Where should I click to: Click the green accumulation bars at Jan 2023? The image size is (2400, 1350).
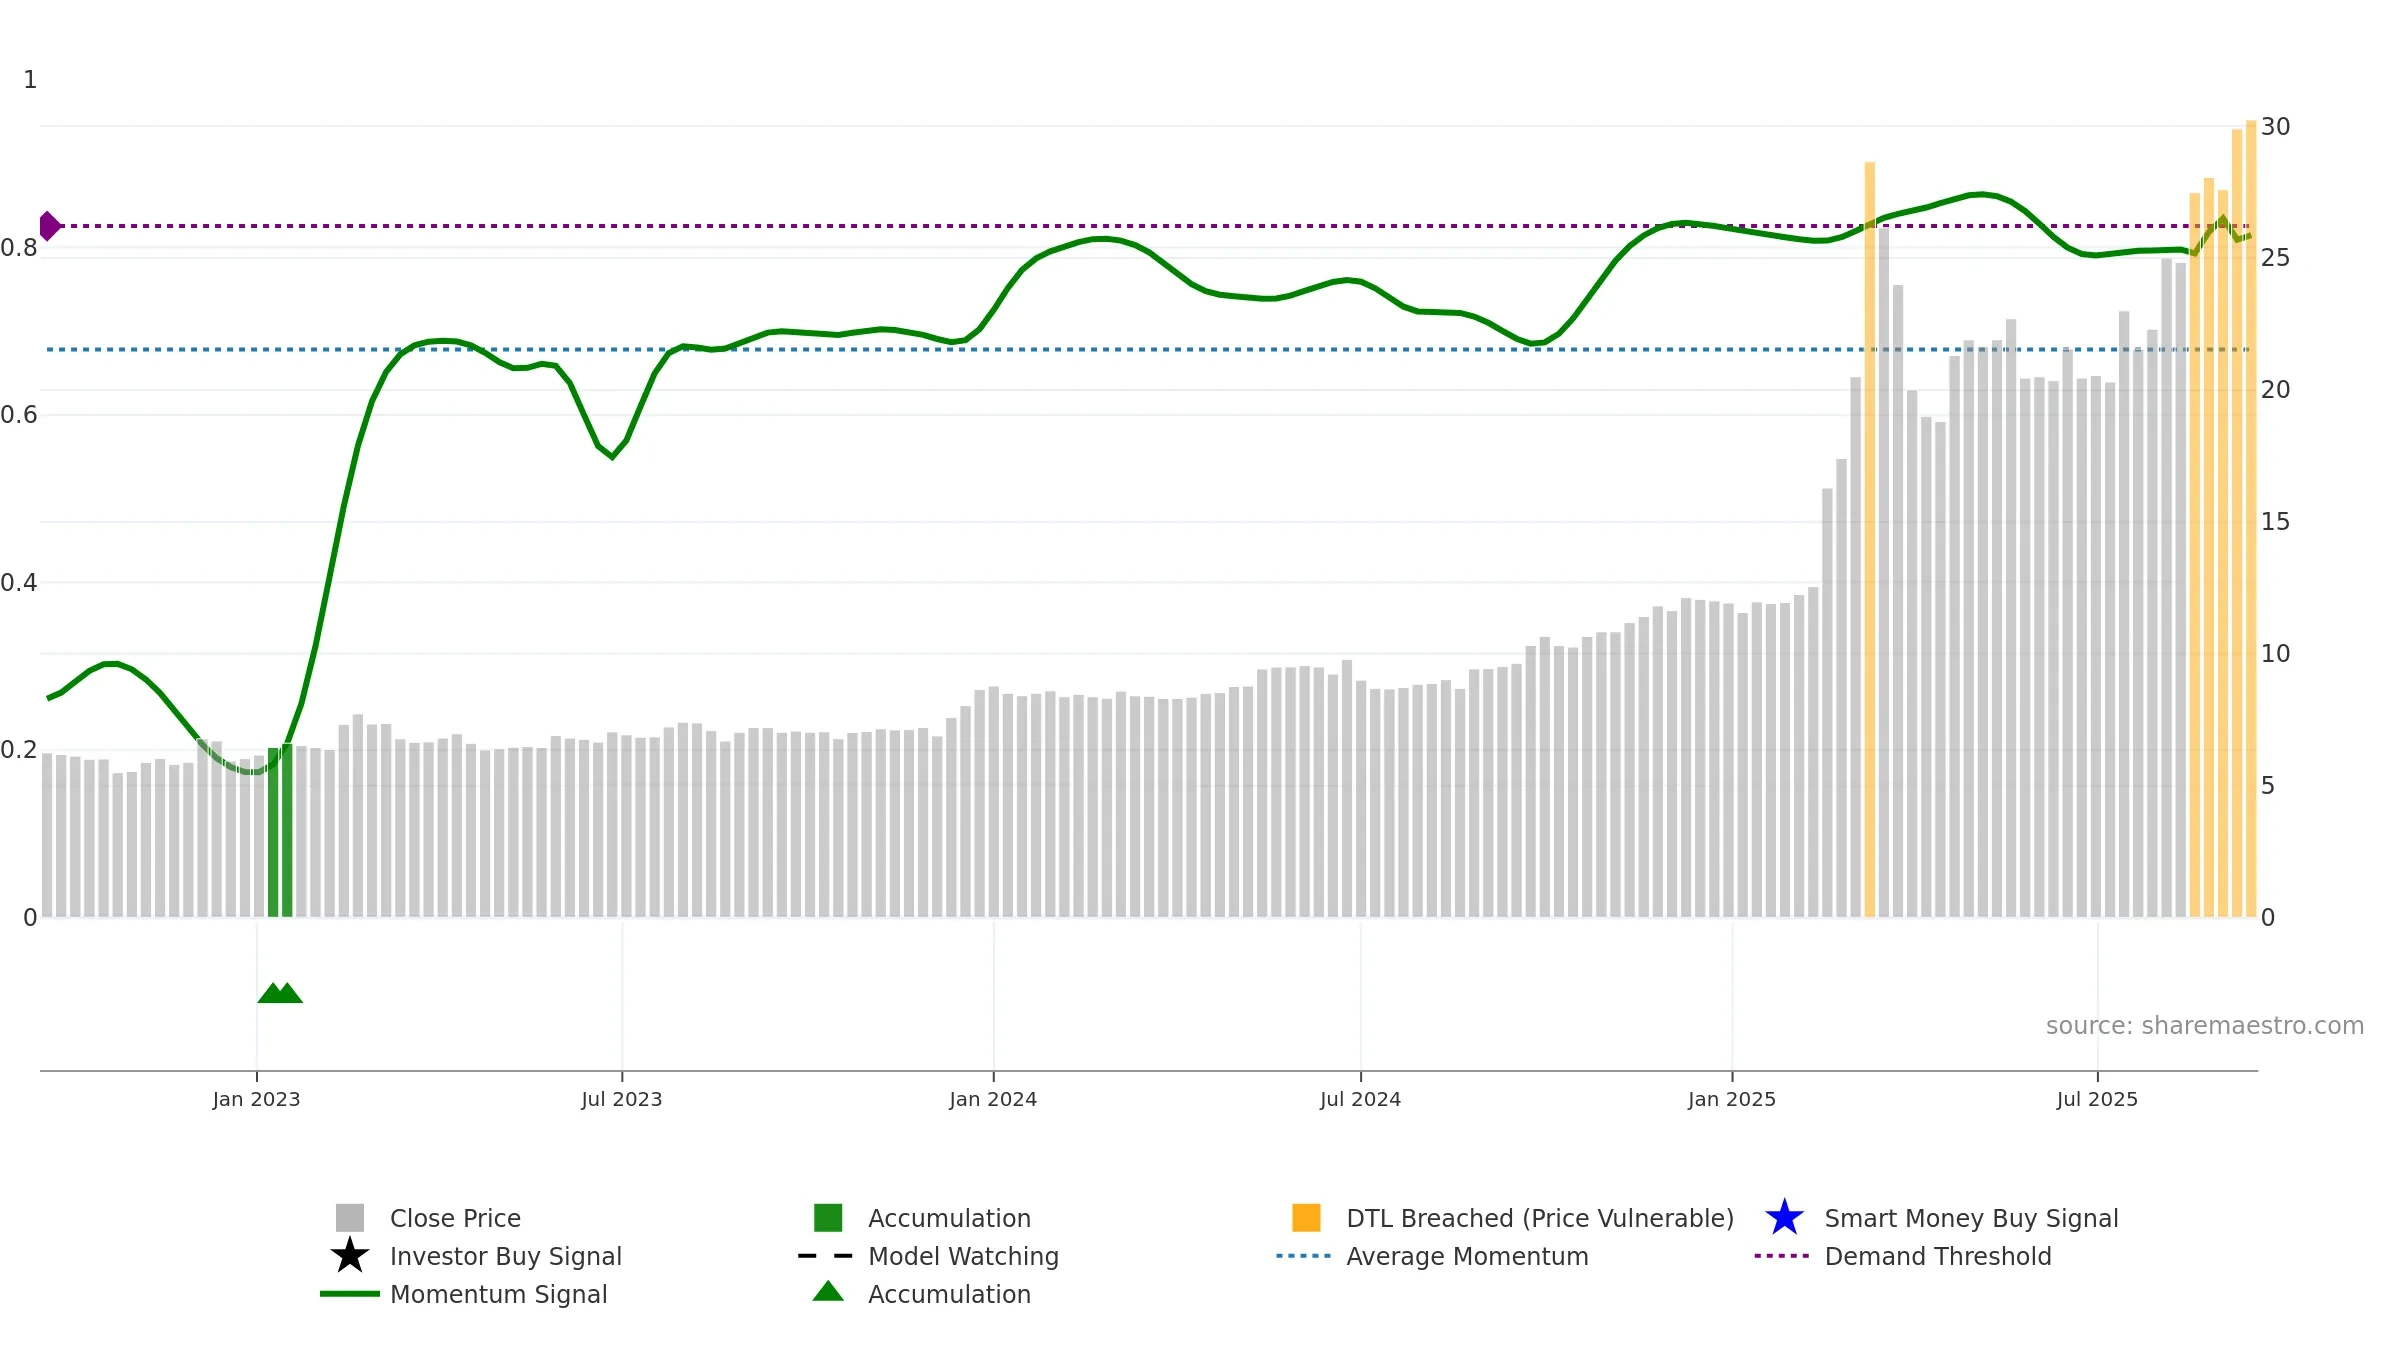point(280,831)
